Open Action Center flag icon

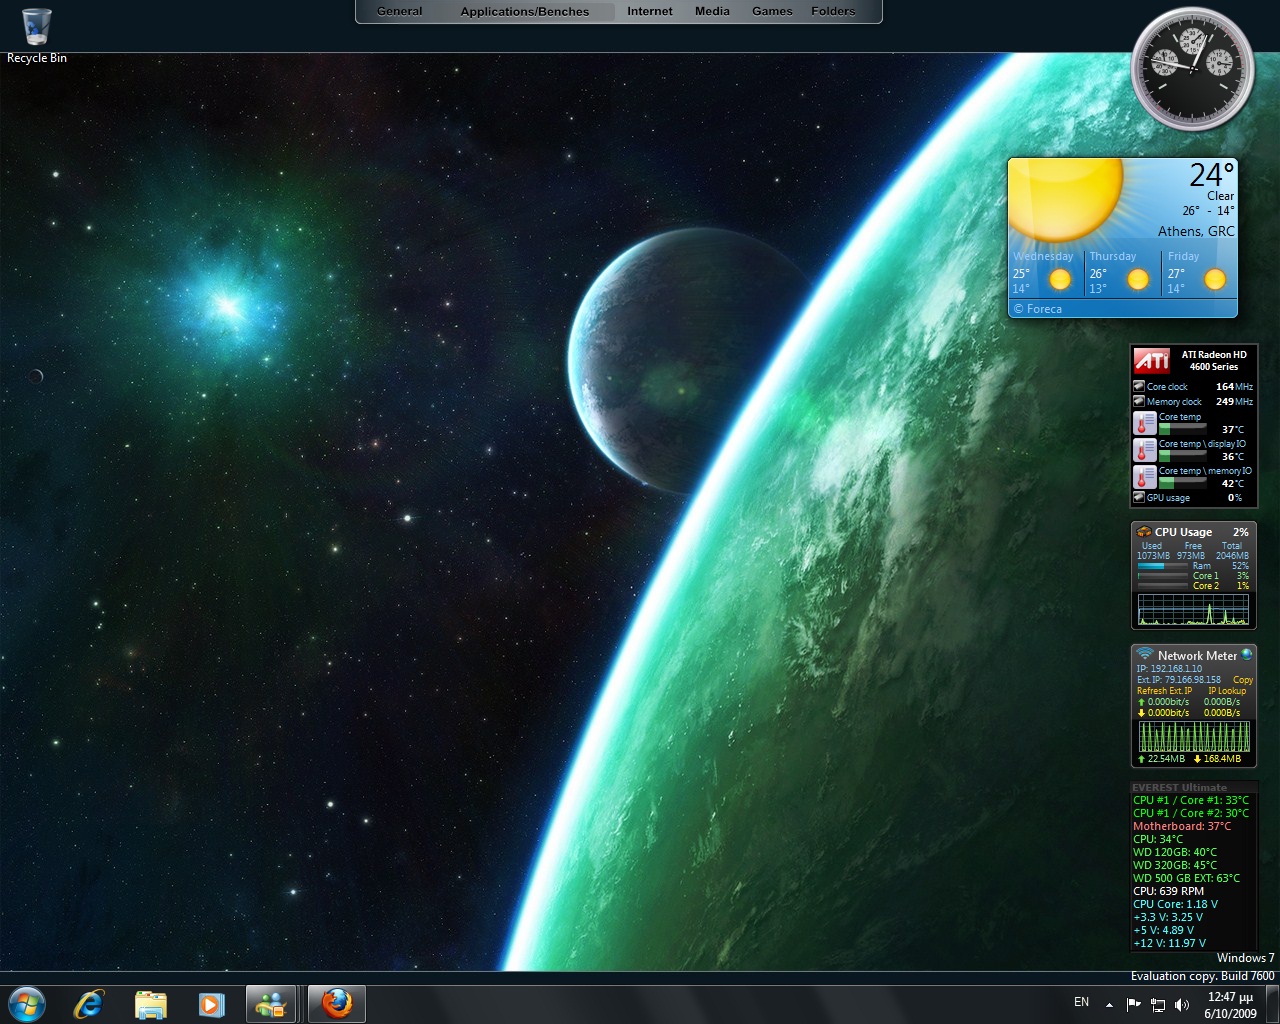pyautogui.click(x=1134, y=1004)
